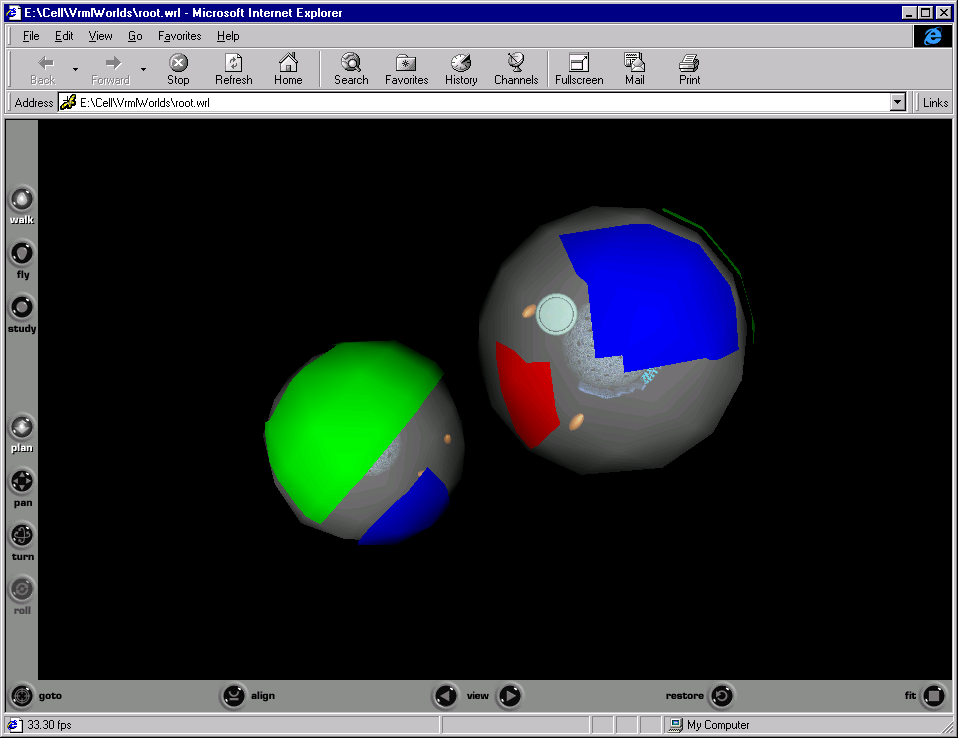Screen dimensions: 958x738
Task: Advance to next viewpoint arrow
Action: 510,695
